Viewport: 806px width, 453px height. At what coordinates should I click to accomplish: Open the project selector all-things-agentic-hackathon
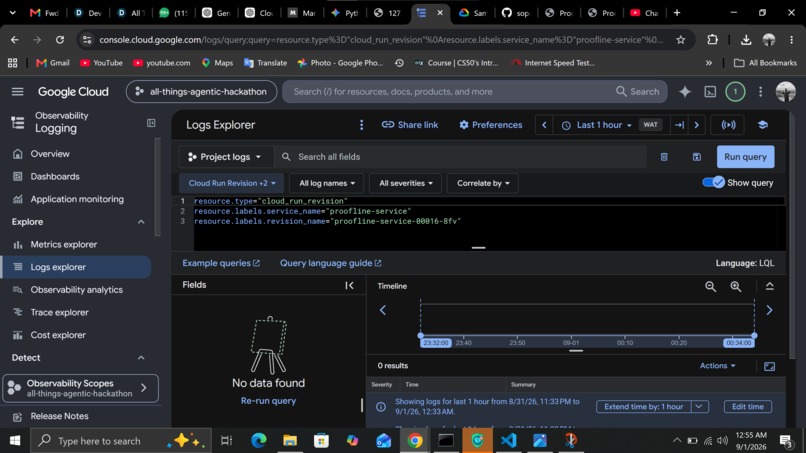[x=202, y=92]
